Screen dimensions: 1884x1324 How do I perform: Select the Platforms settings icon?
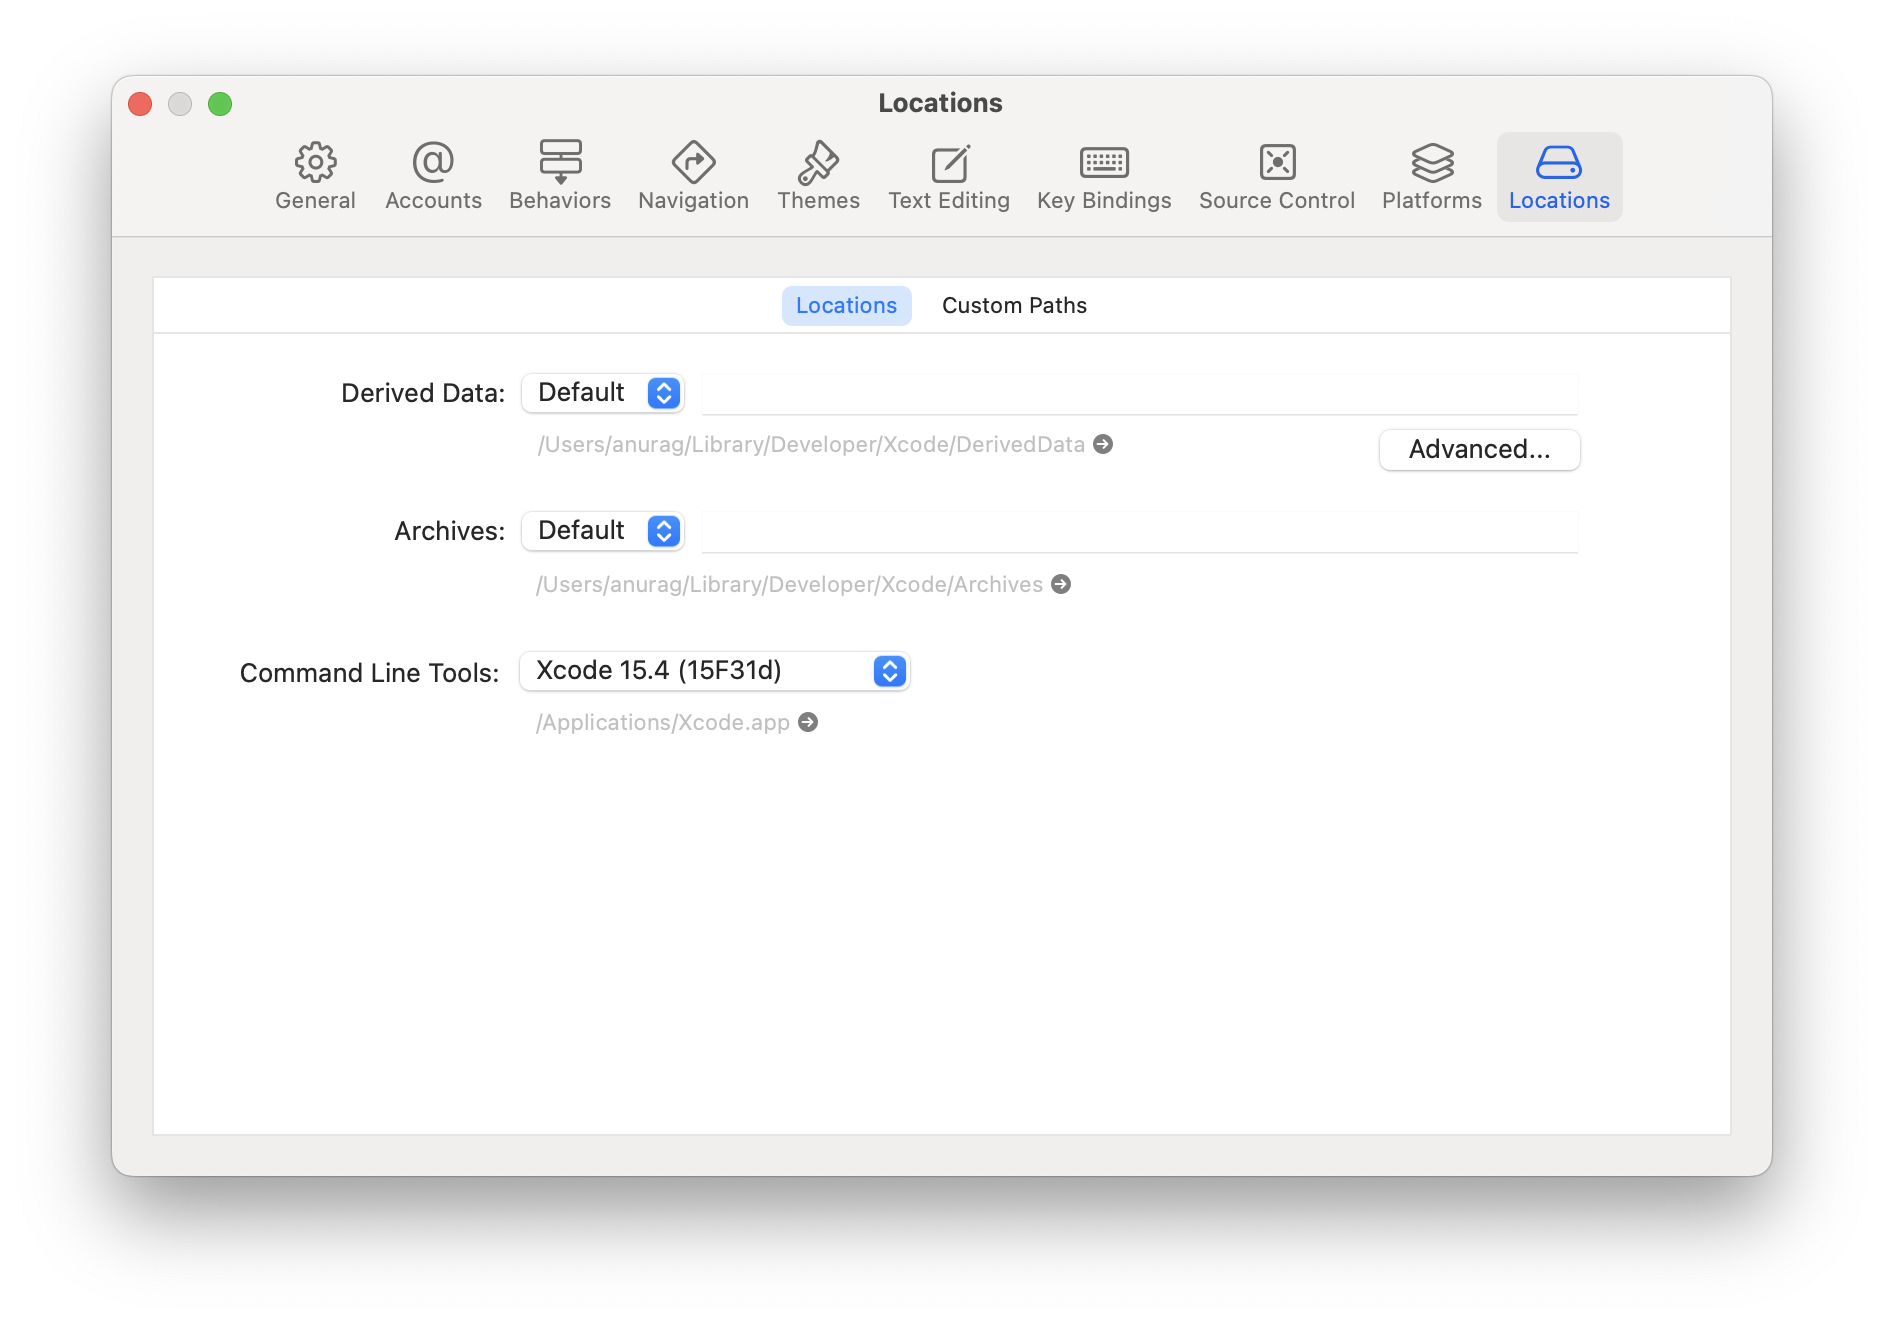pos(1431,176)
